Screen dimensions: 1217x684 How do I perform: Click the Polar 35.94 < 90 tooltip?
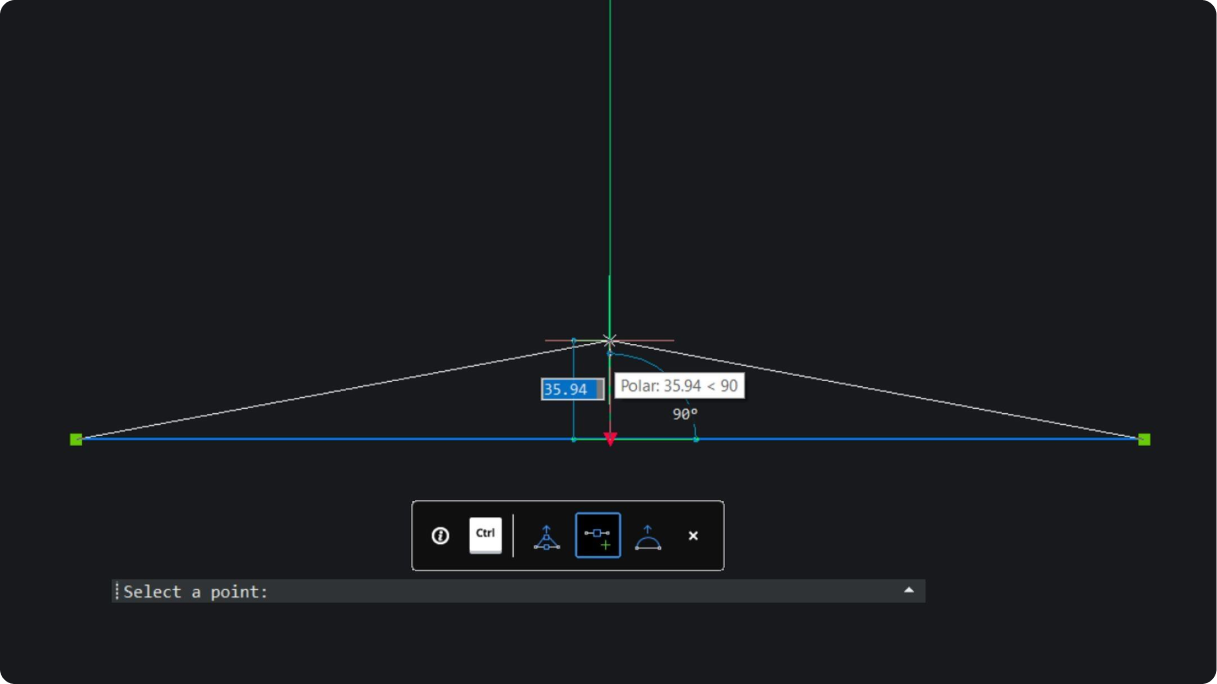tap(679, 387)
